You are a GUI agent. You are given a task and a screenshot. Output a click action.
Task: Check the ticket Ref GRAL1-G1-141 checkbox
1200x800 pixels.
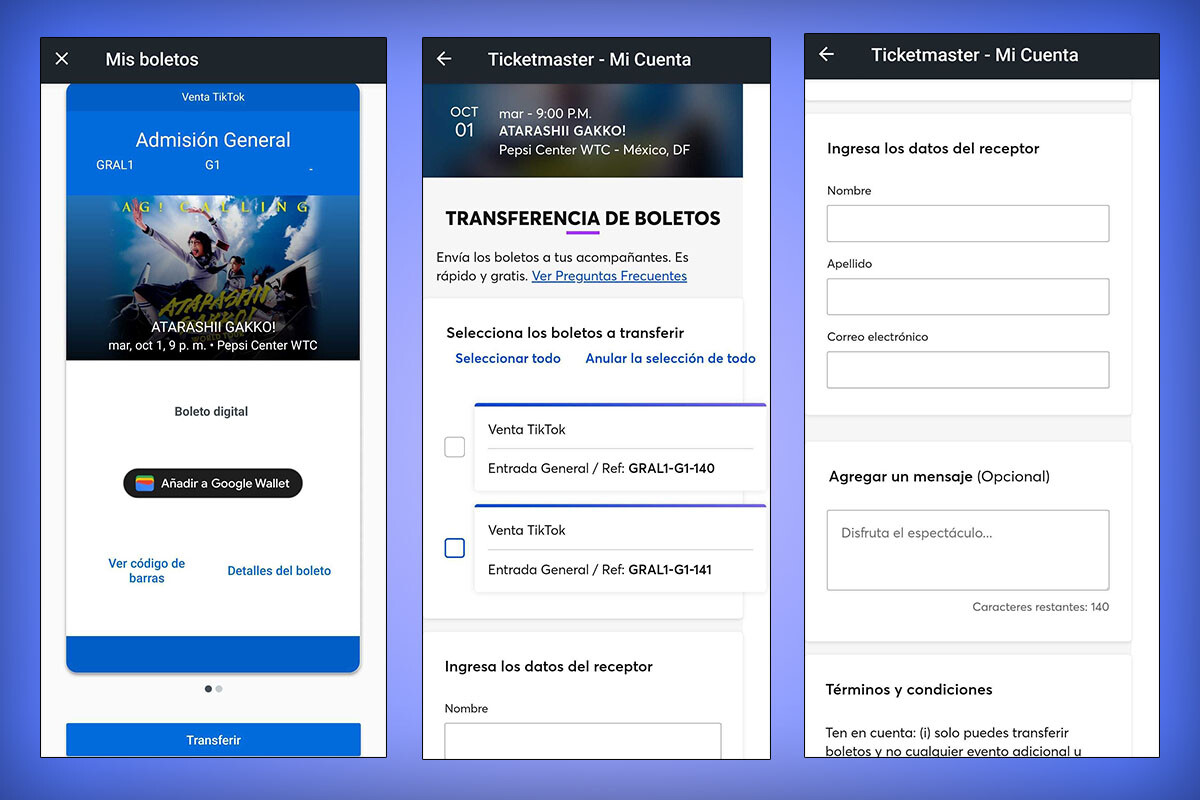[x=454, y=548]
